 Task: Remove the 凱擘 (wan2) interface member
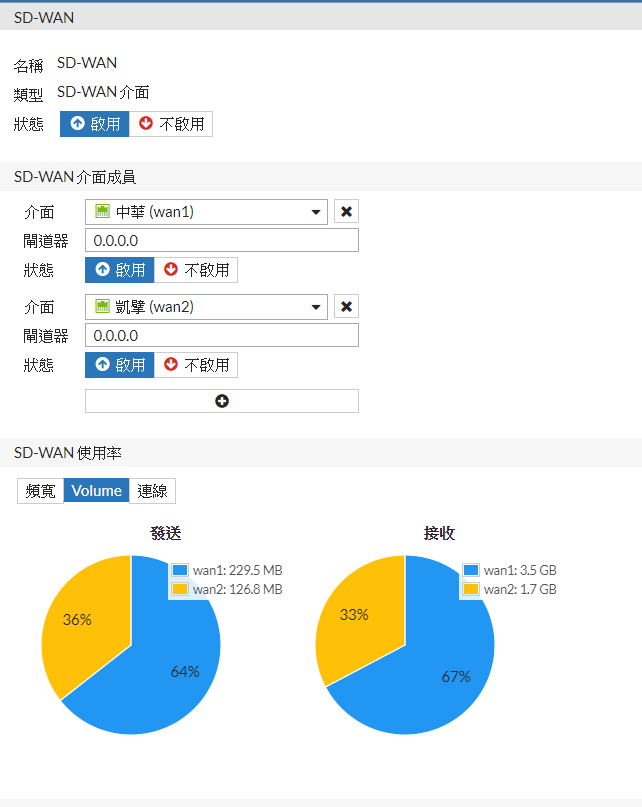point(346,307)
